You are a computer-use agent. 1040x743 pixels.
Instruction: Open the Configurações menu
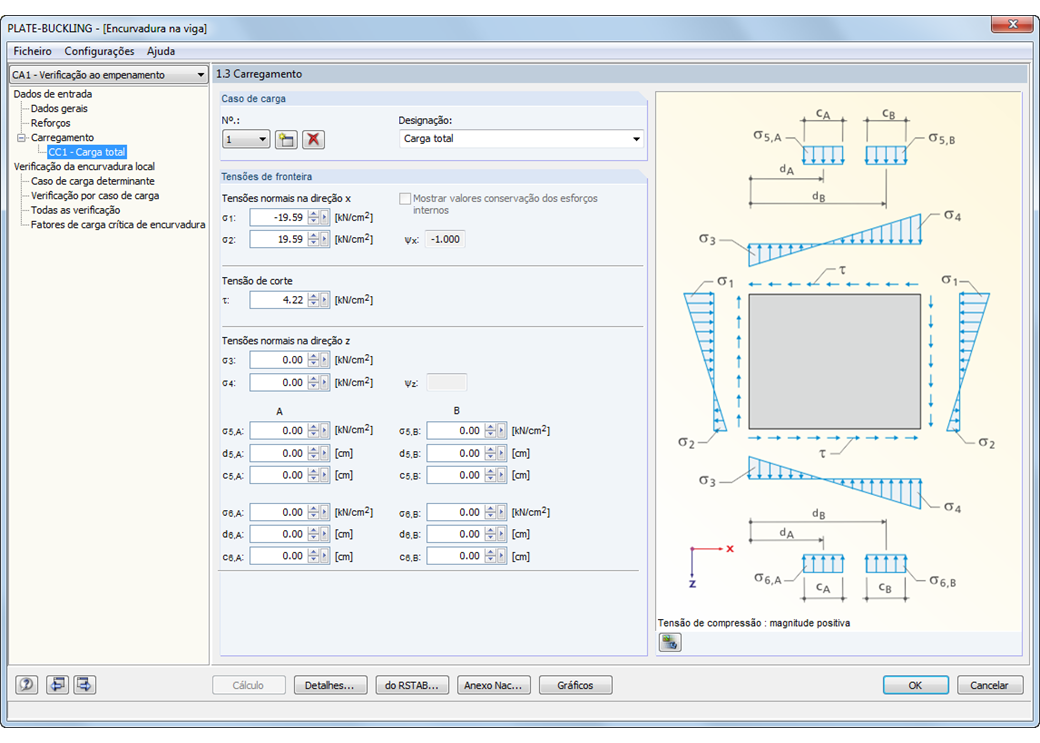coord(99,51)
